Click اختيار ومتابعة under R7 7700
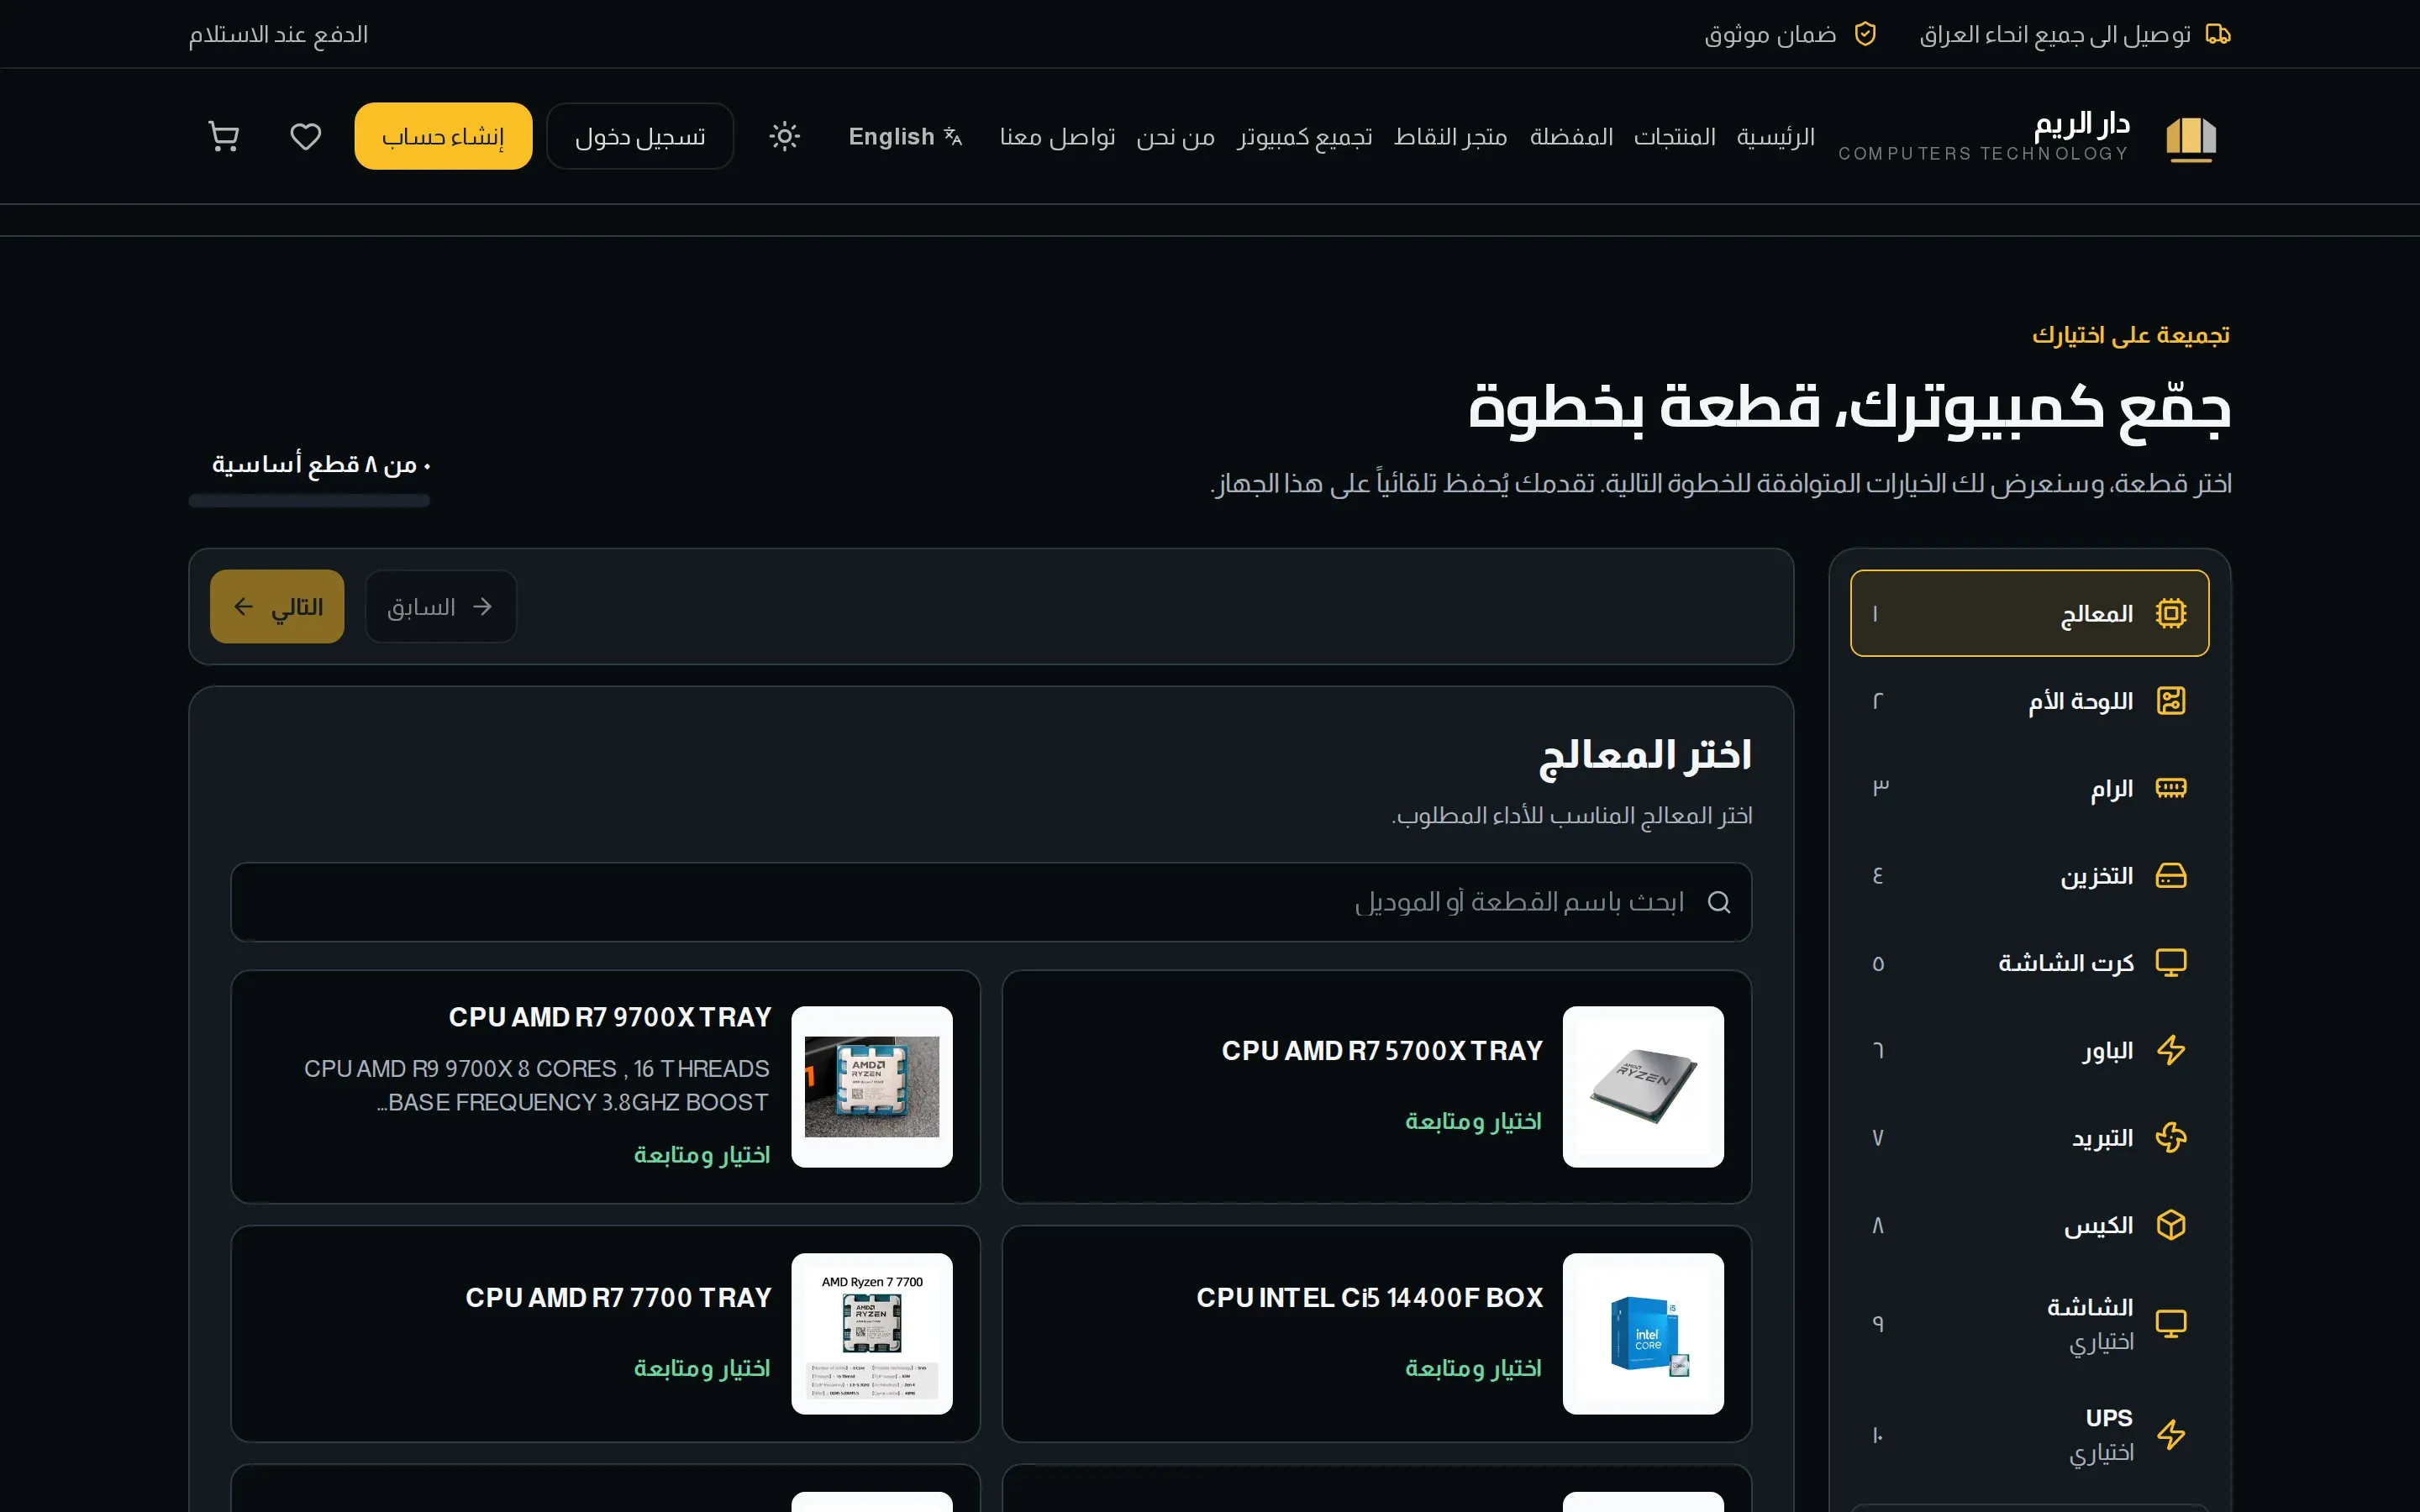 [702, 1368]
